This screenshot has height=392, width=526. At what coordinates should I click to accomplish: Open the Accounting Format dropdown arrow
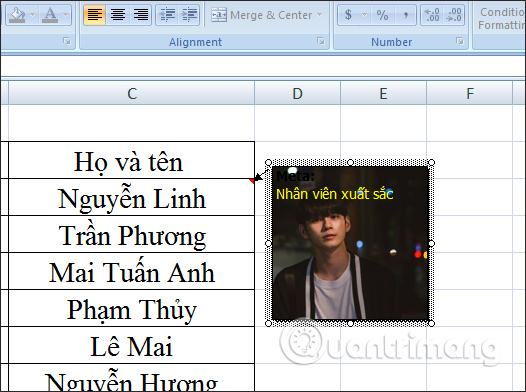point(364,15)
